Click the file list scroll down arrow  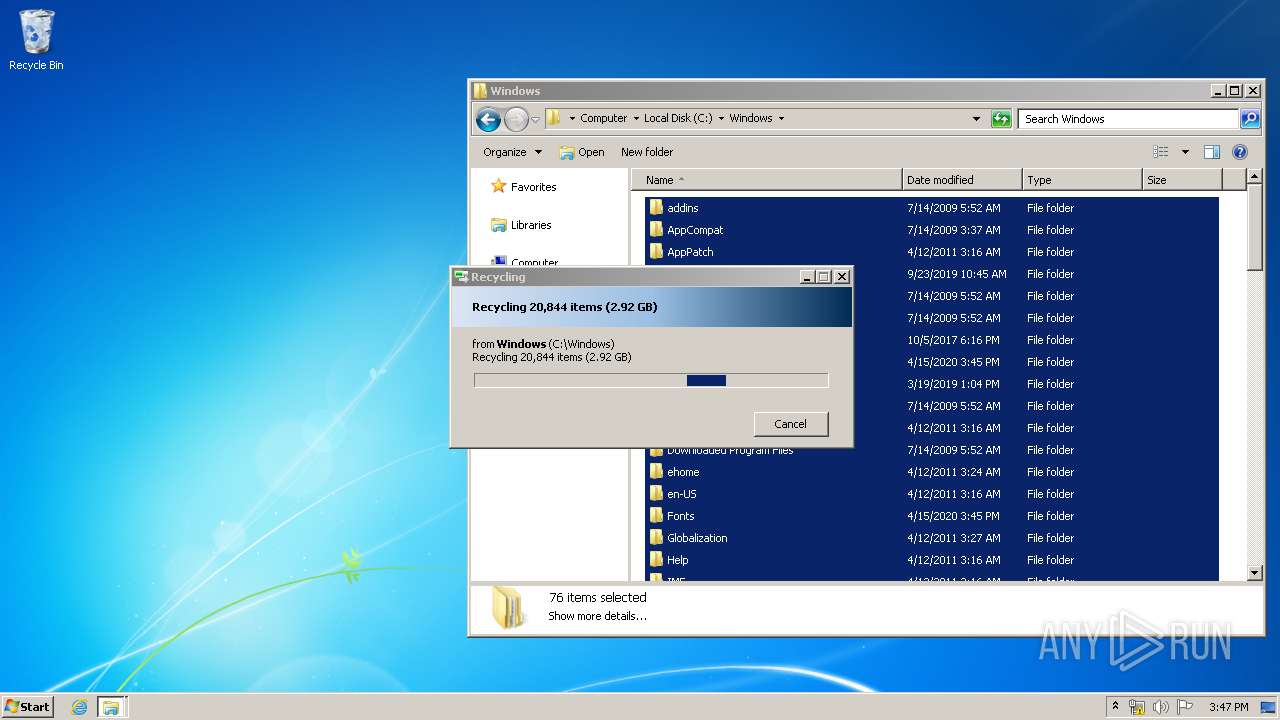point(1256,573)
